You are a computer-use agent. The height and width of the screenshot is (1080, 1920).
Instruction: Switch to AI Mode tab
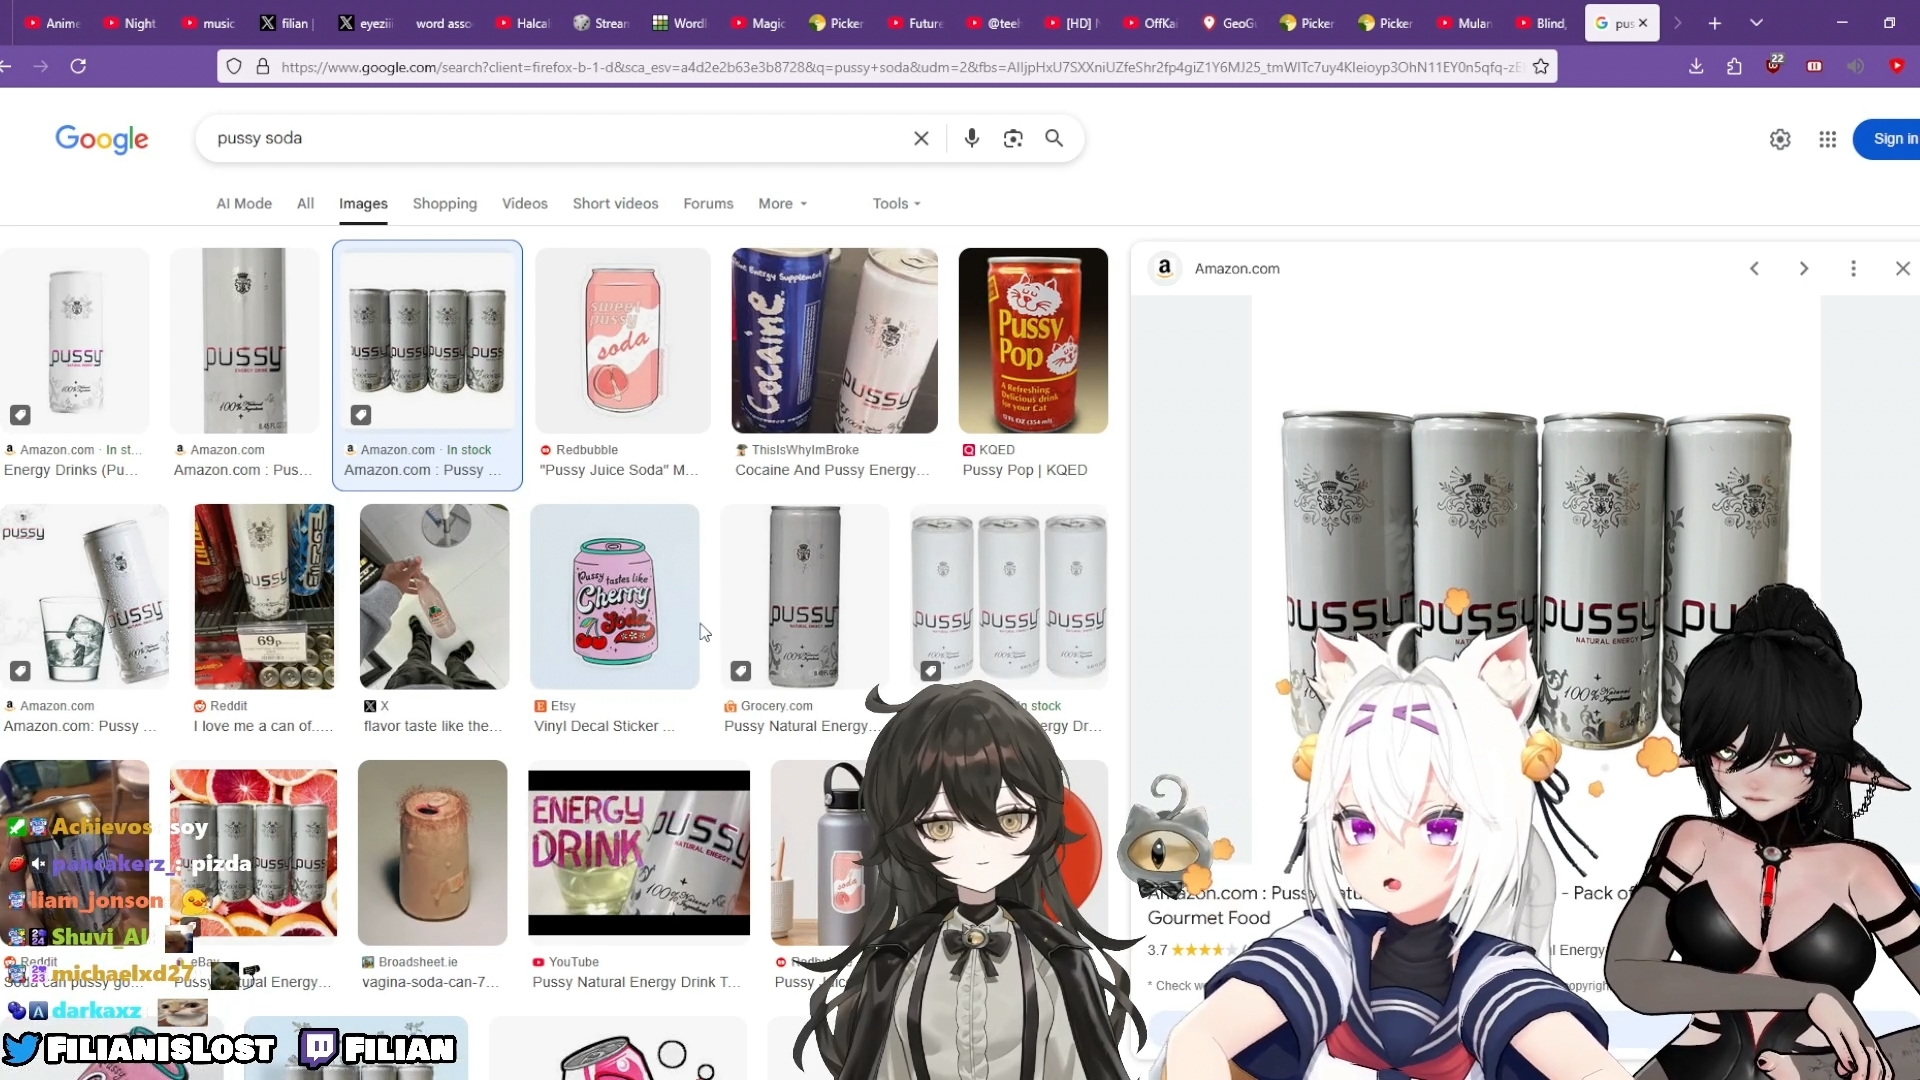(244, 203)
